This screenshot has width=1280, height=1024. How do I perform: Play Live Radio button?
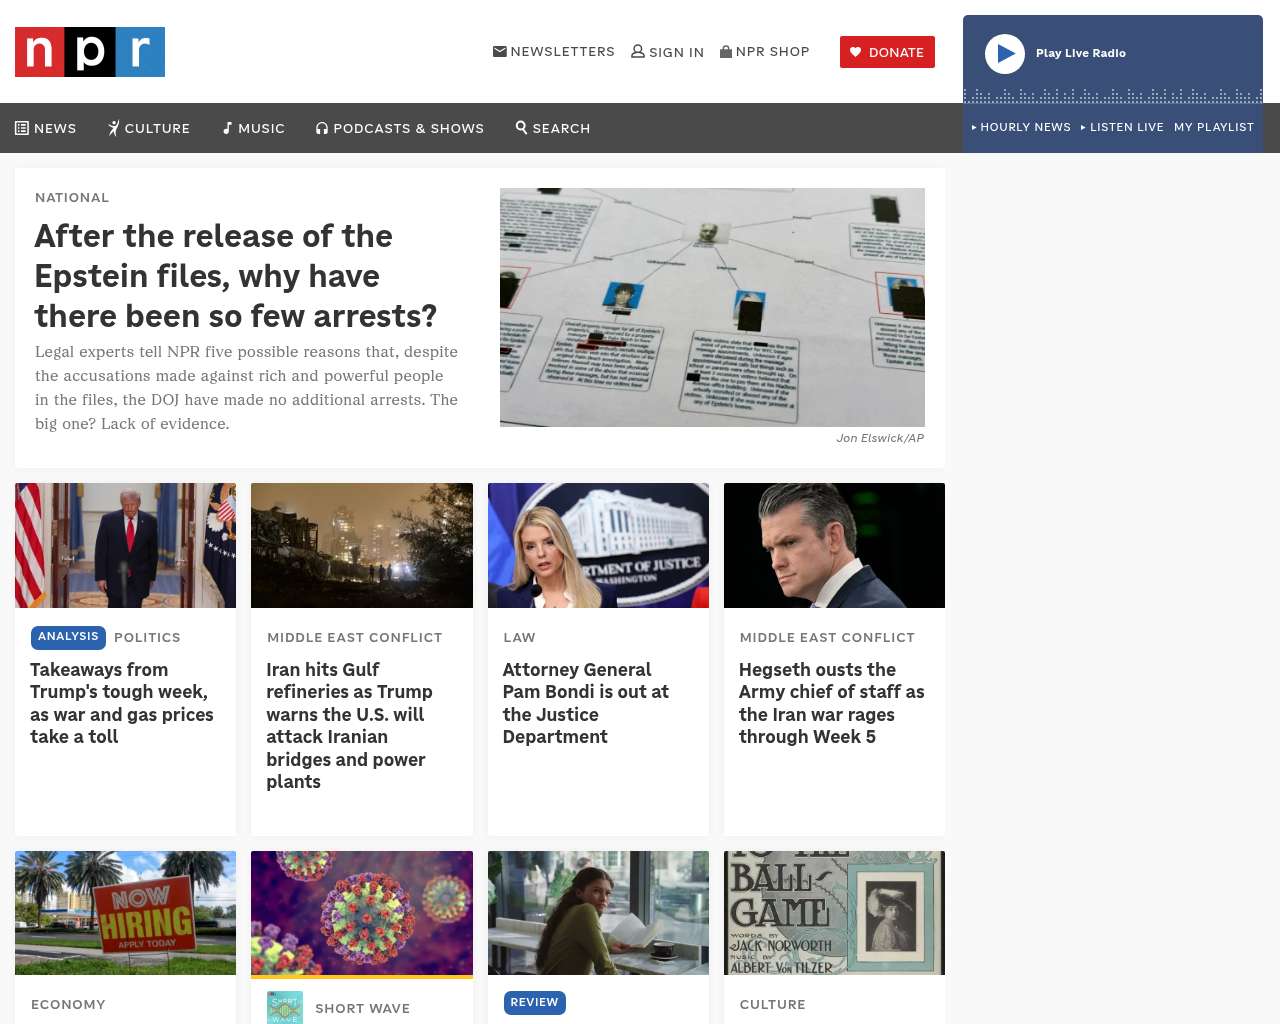1005,54
